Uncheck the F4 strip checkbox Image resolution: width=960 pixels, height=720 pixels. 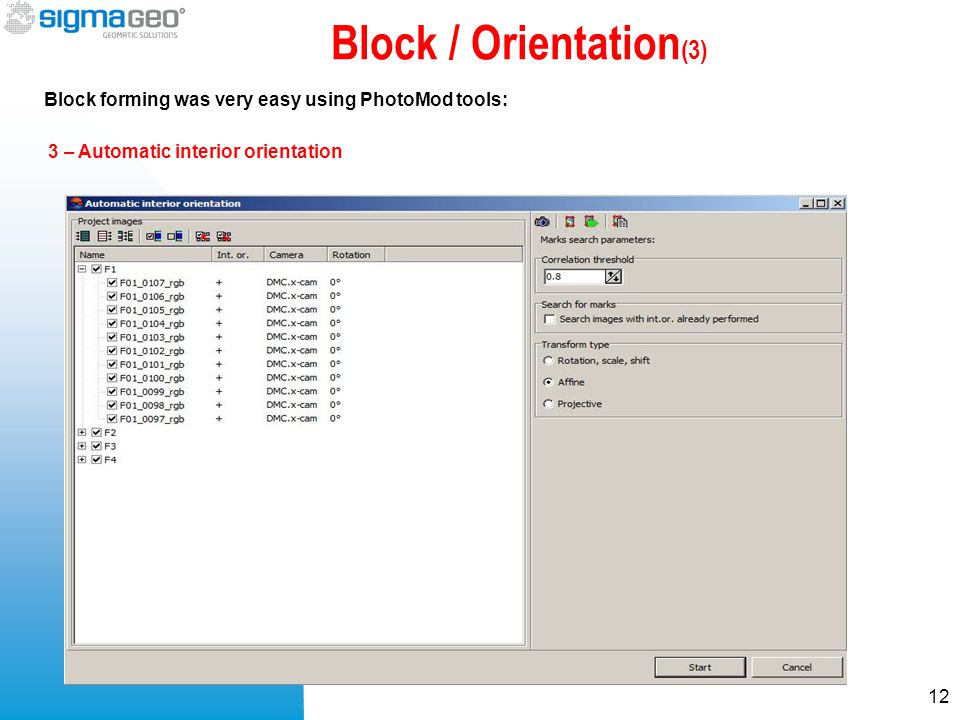[96, 459]
